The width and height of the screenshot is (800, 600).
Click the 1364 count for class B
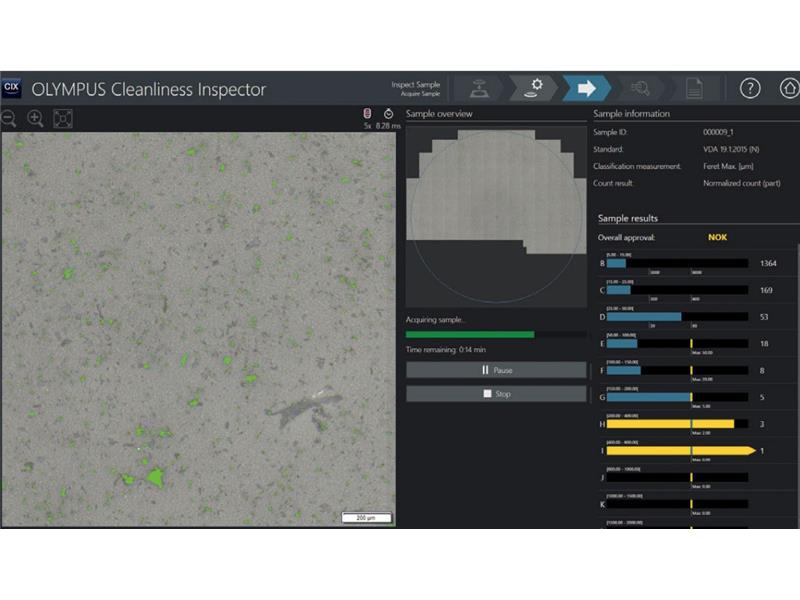[x=768, y=263]
